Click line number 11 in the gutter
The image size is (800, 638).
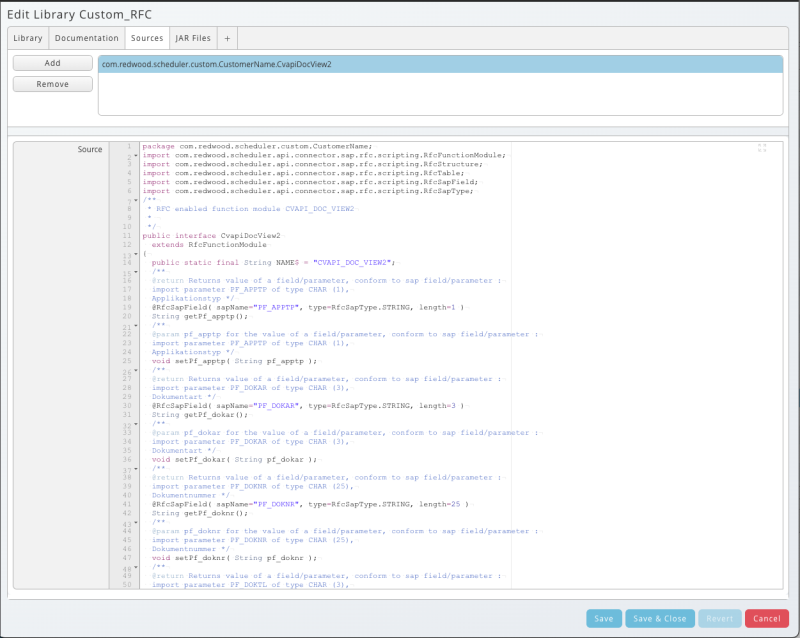(x=127, y=236)
